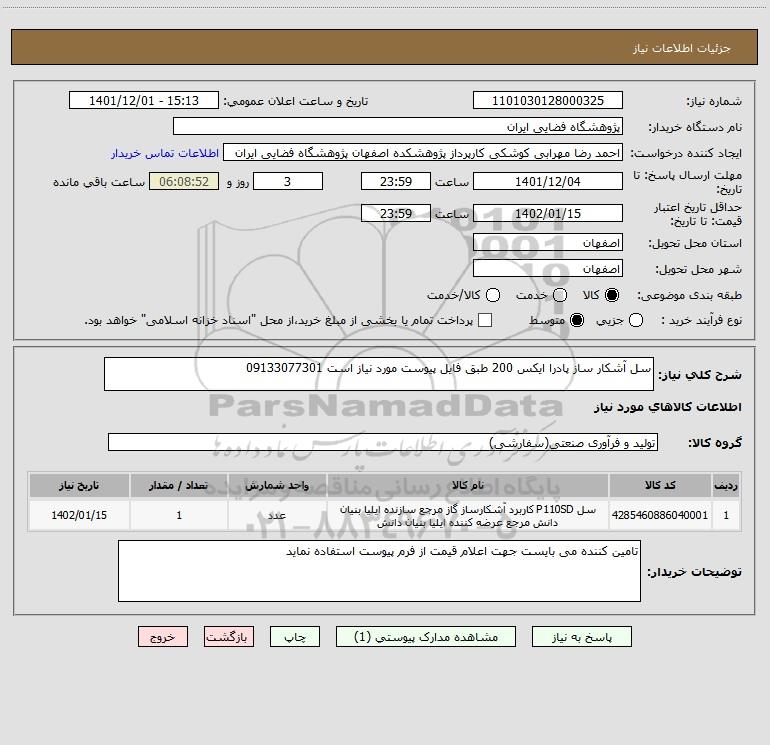Click the بازگشت back button

[x=229, y=637]
